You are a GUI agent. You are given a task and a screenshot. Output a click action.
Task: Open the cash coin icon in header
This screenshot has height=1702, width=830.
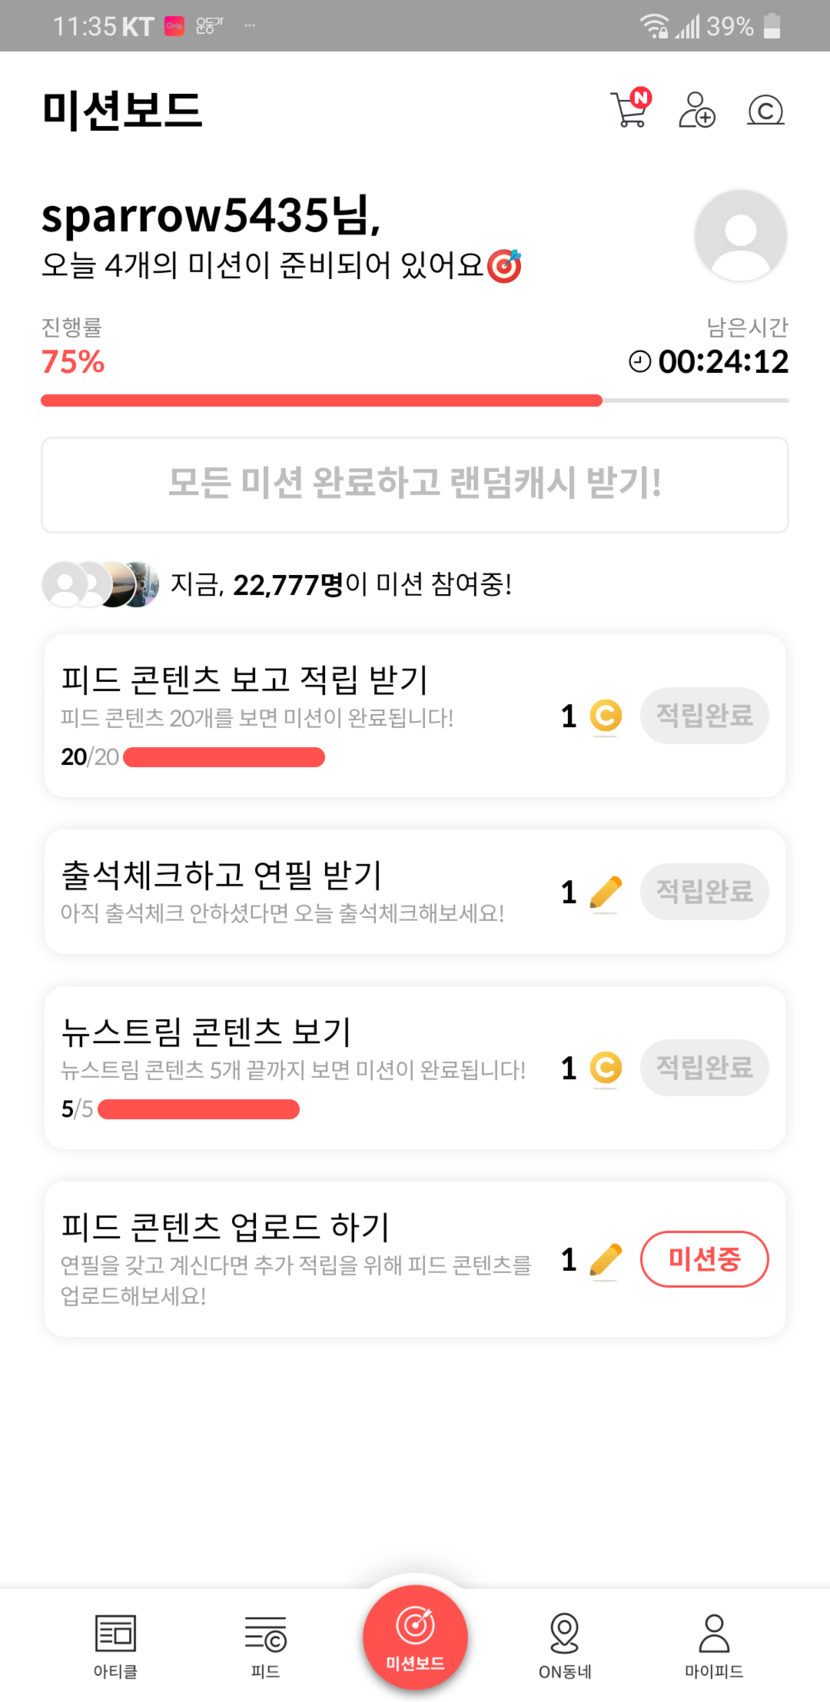tap(765, 110)
